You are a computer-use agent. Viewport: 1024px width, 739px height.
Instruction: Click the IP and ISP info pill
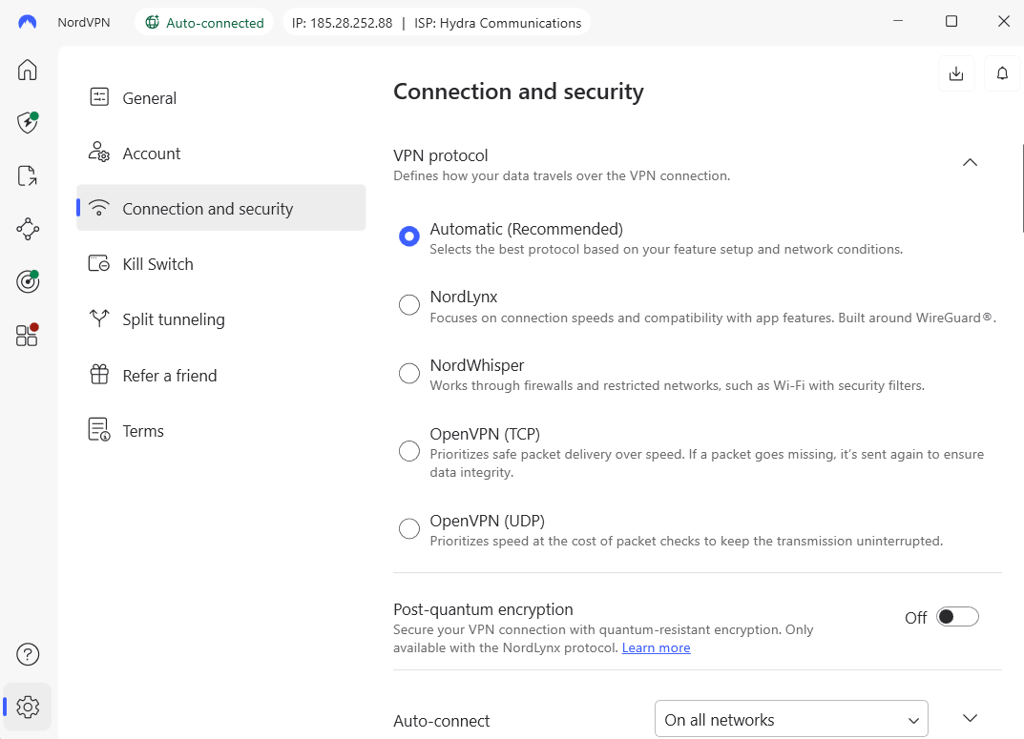(436, 23)
